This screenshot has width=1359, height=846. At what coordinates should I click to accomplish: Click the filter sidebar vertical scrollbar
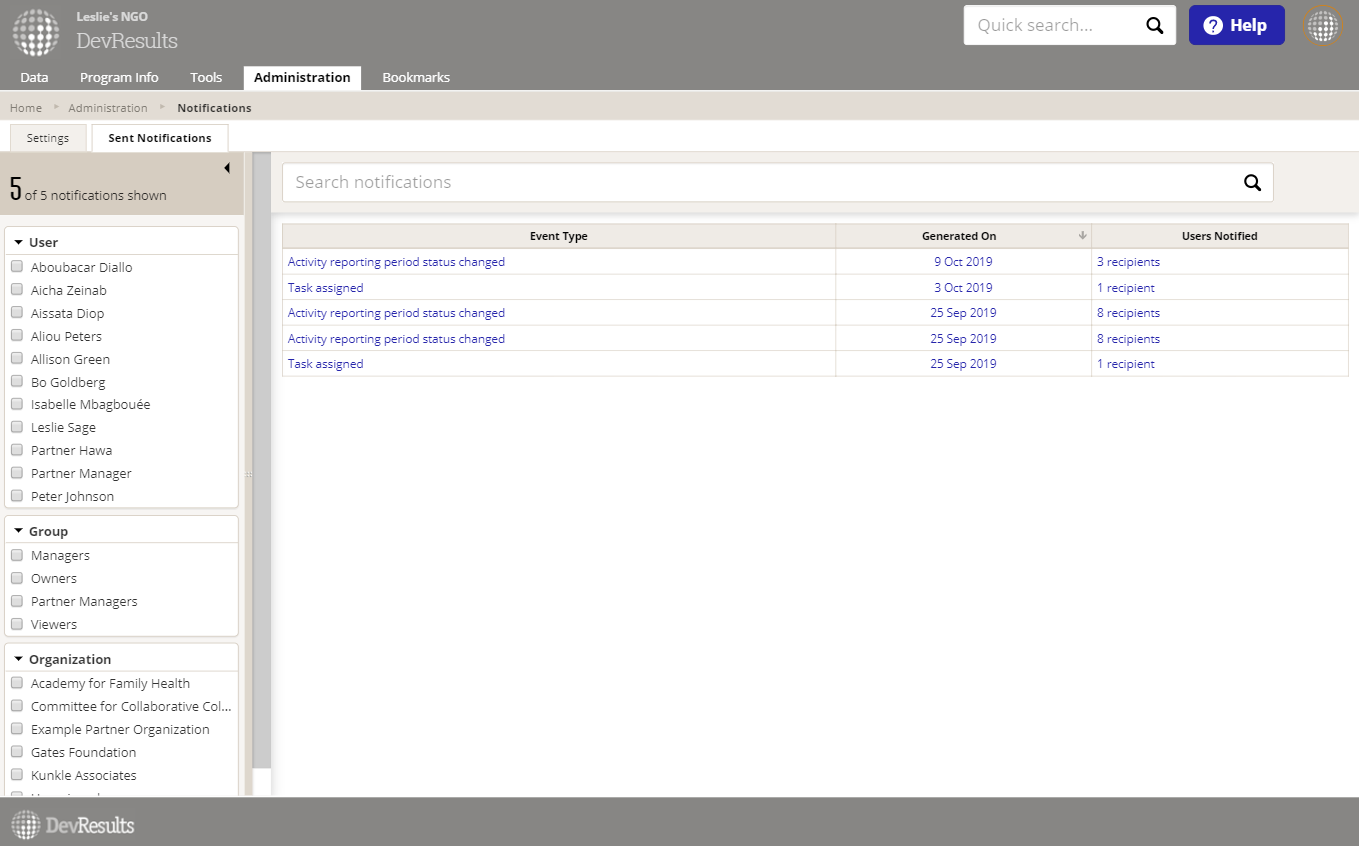point(262,460)
